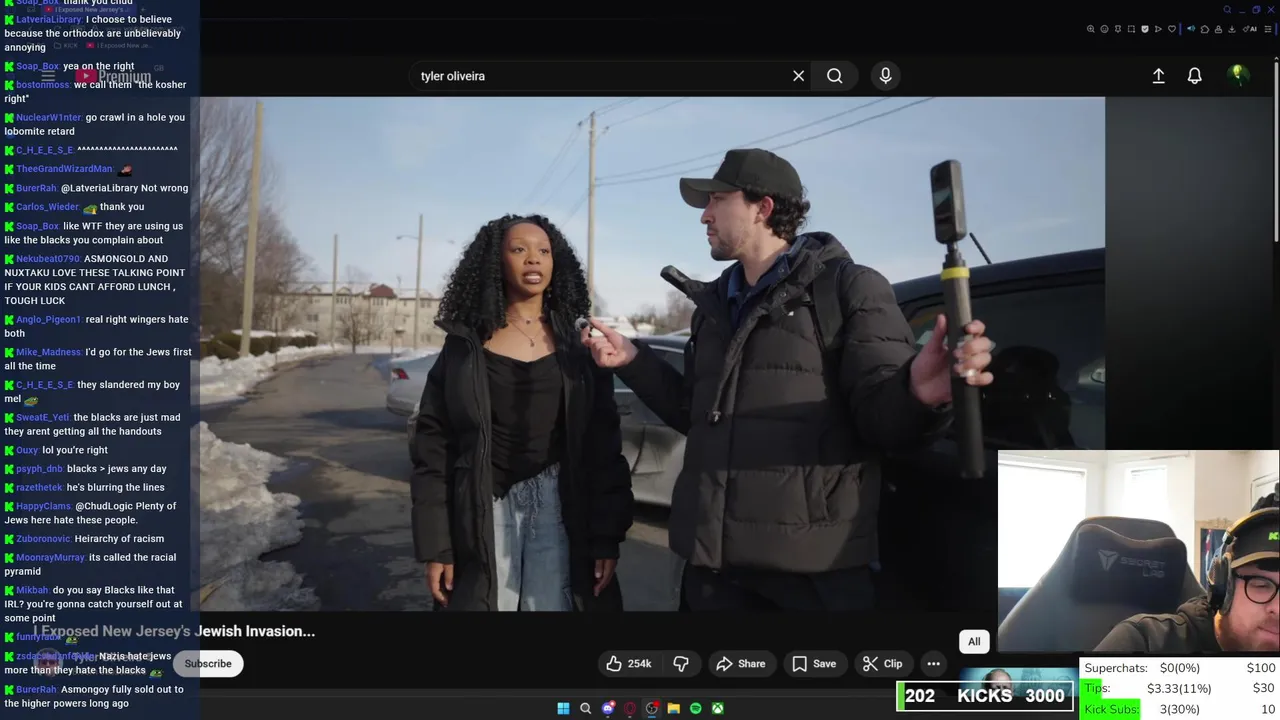Click the webcam overlay of the streamer

point(1138,551)
